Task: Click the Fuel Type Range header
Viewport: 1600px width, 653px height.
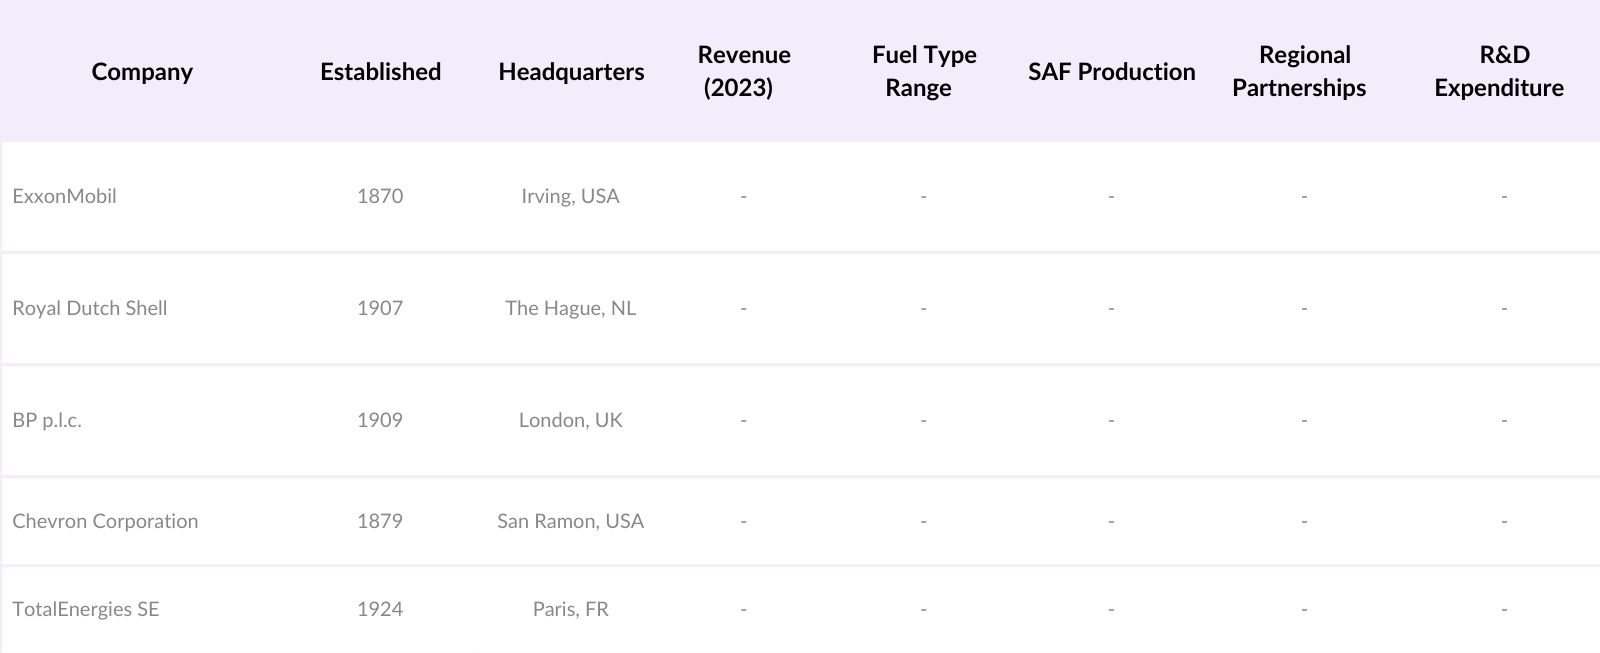Action: [x=923, y=71]
